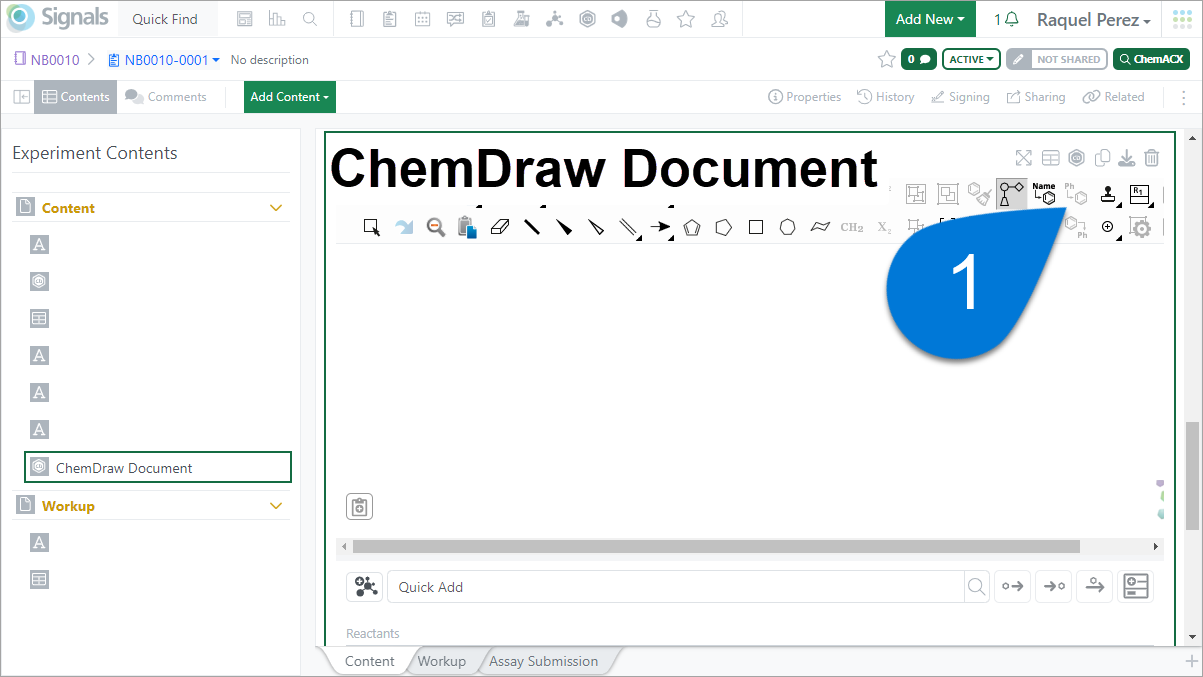Click the ChemACX search button

(1152, 59)
